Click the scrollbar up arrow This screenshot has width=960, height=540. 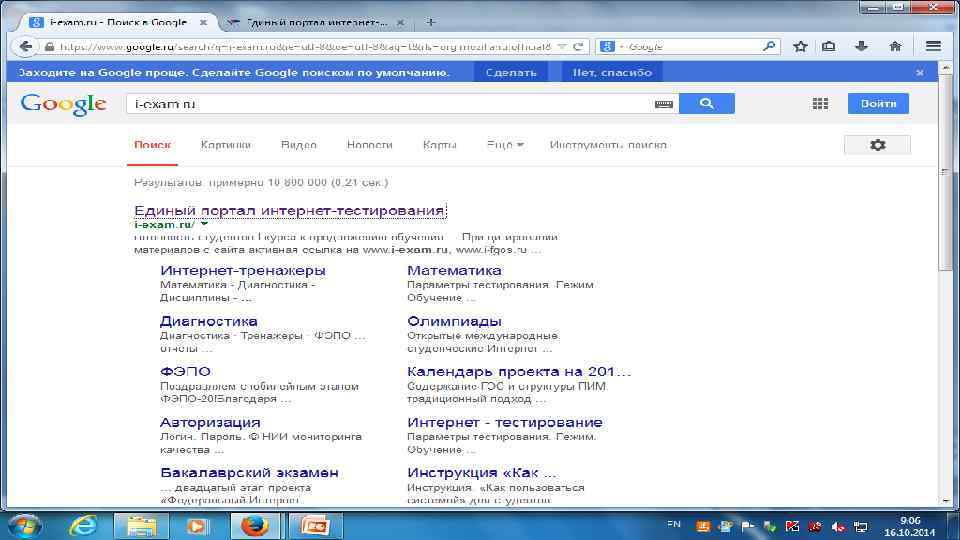pyautogui.click(x=946, y=67)
